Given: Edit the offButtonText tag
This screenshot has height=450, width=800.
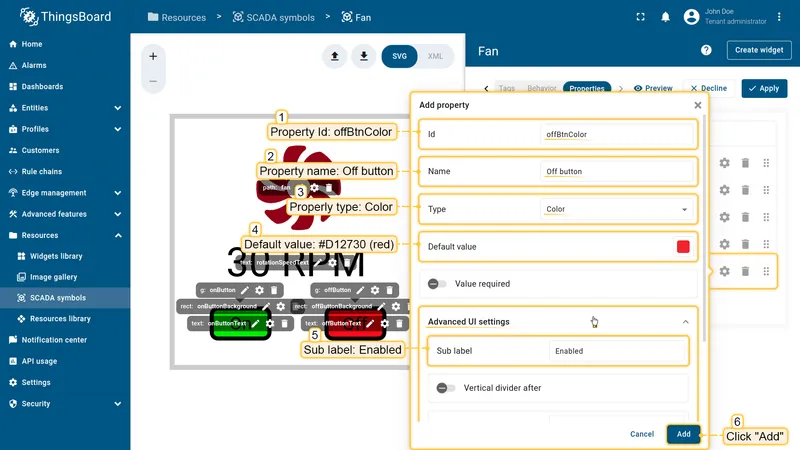Looking at the screenshot, I should [370, 323].
